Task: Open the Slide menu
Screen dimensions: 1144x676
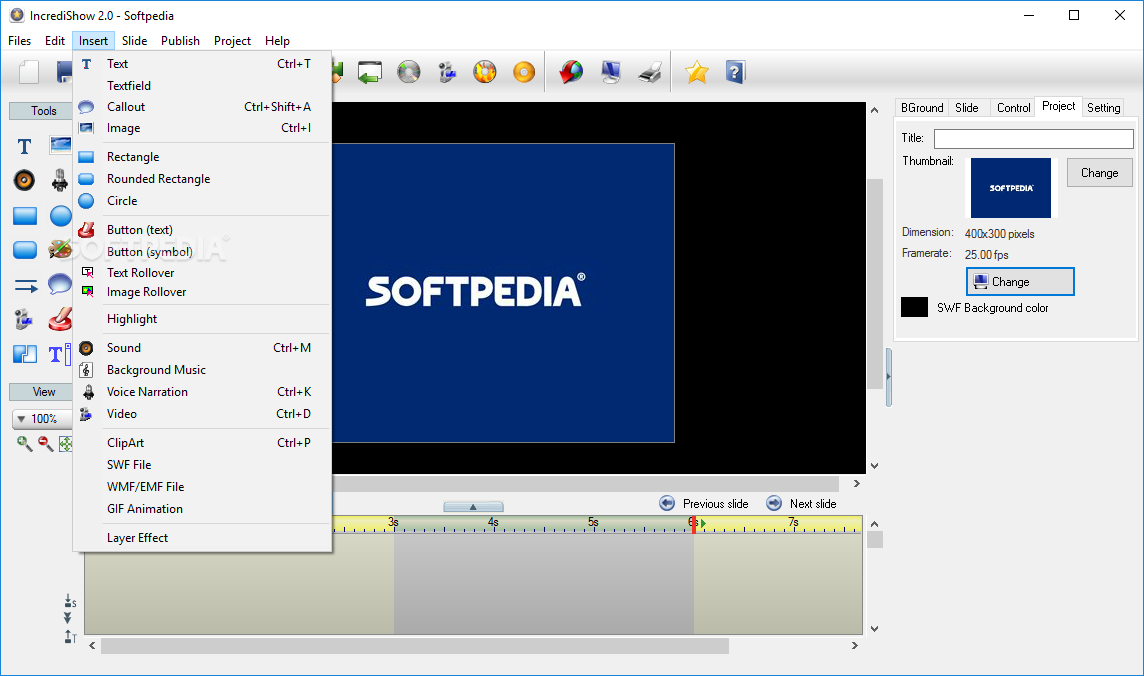Action: [134, 41]
